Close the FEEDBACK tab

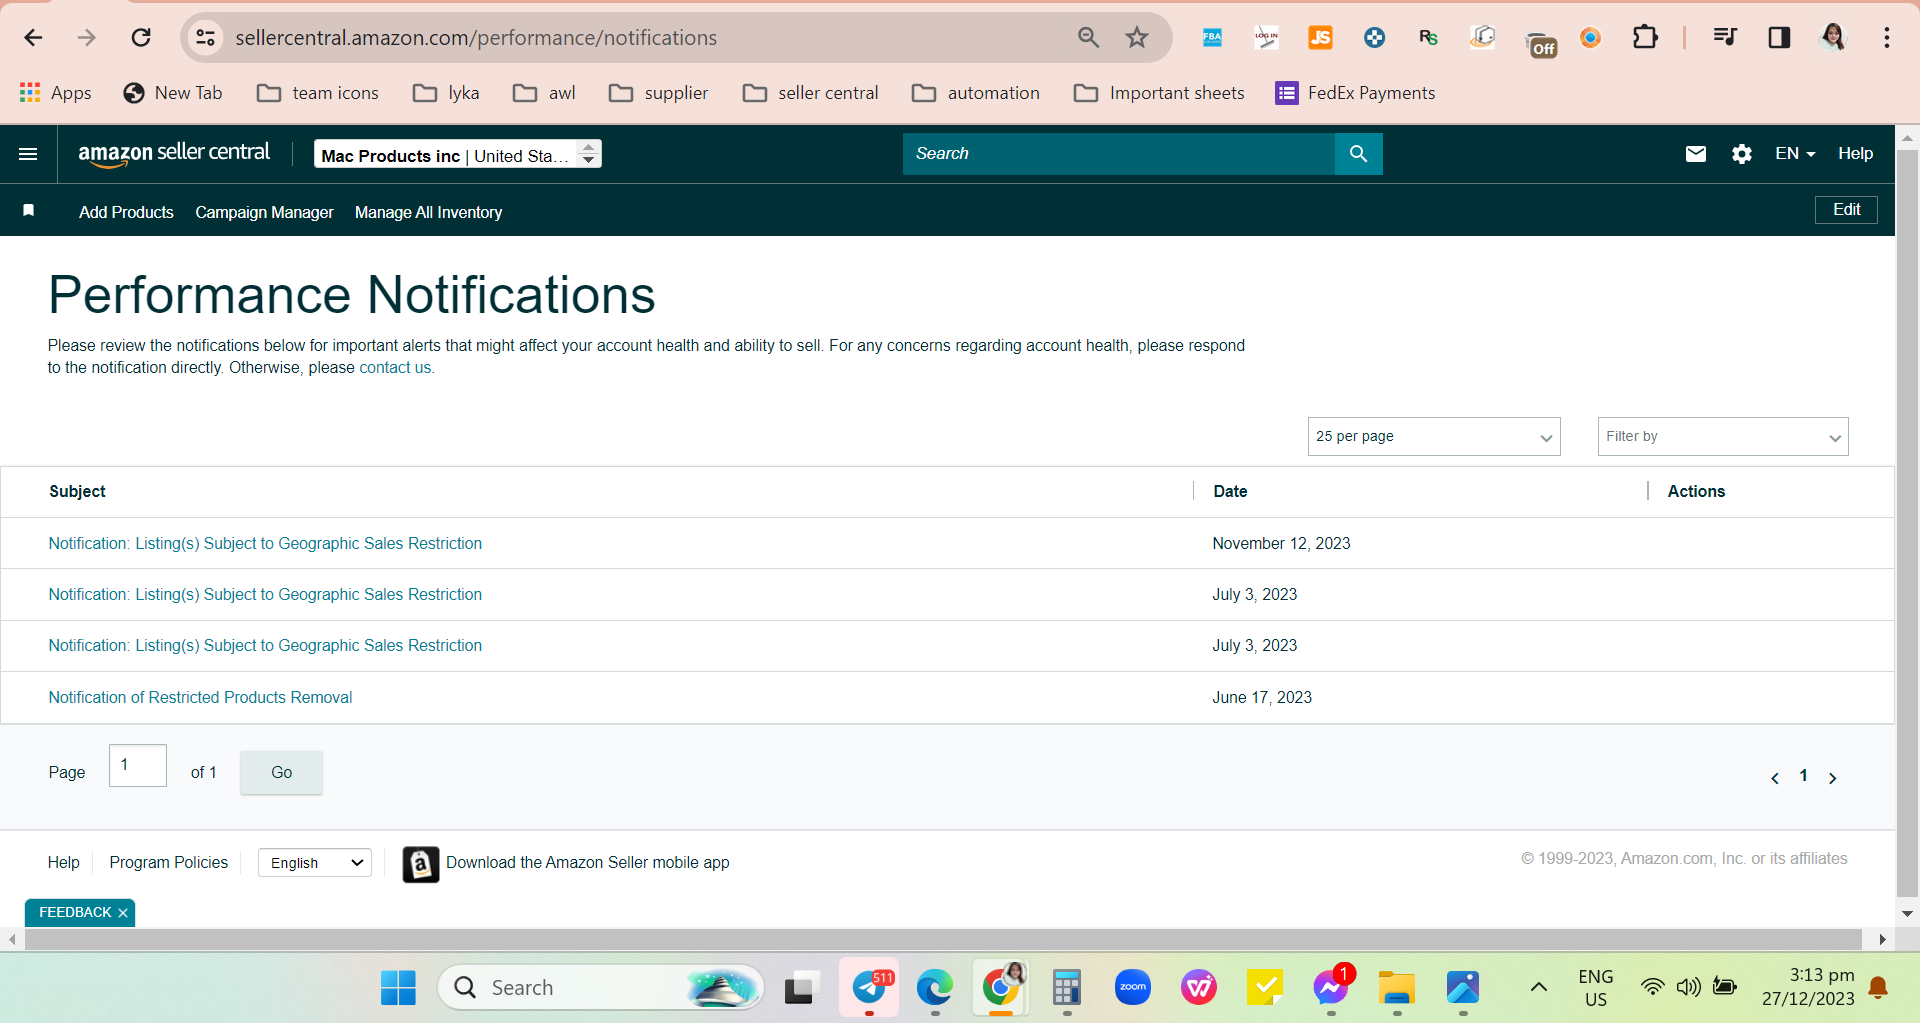123,913
